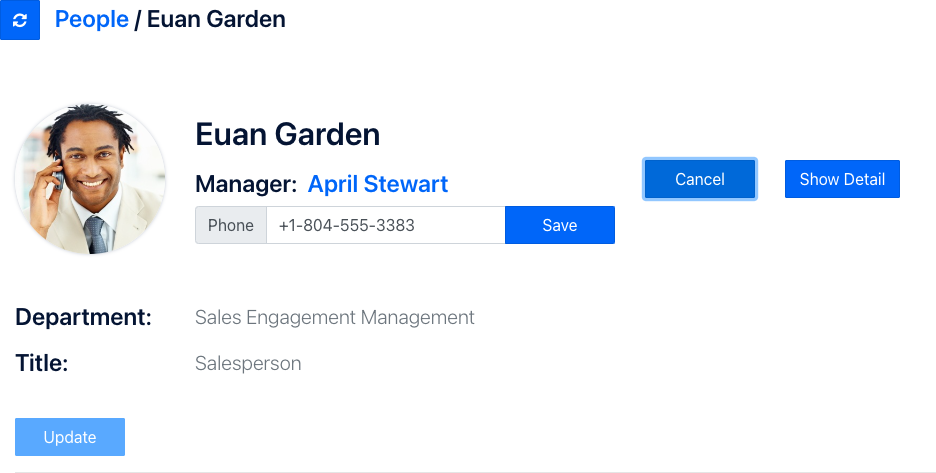Select the Euan Garden name heading

click(287, 134)
